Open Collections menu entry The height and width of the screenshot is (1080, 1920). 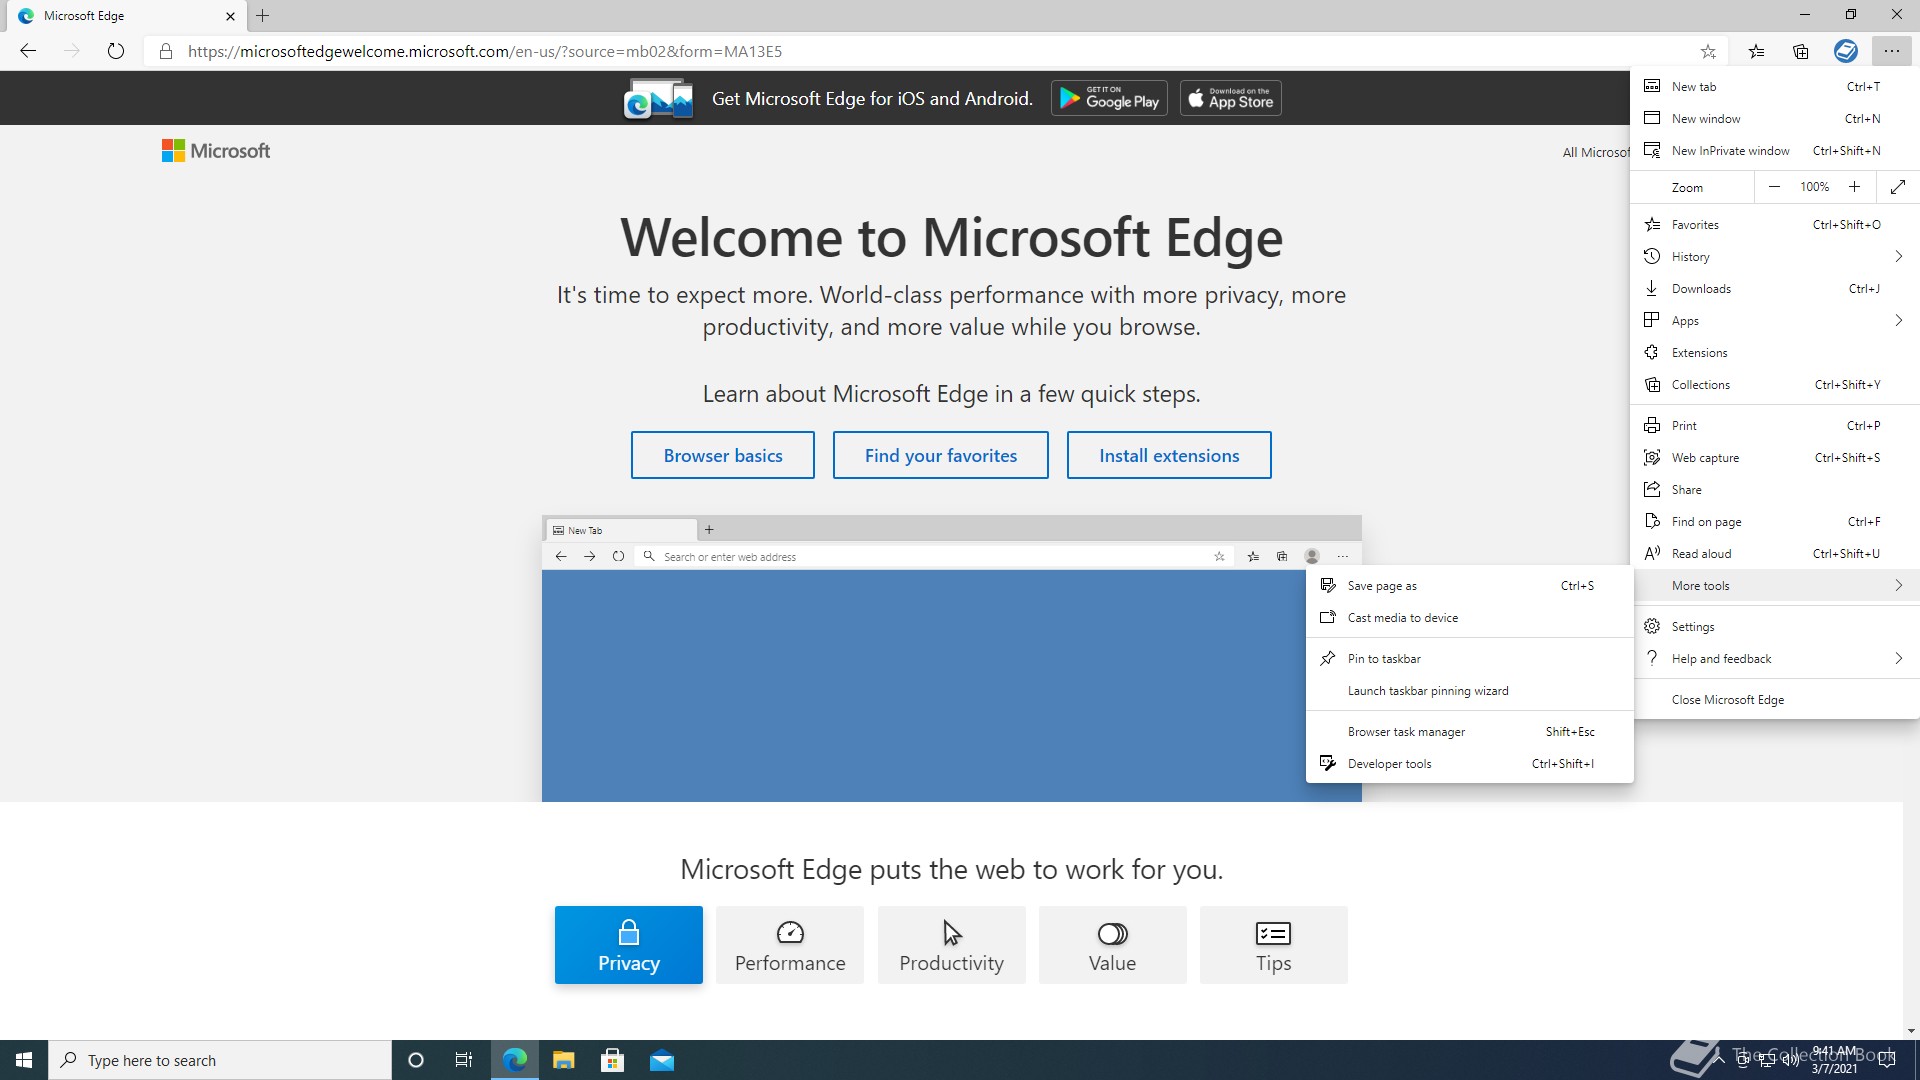point(1775,385)
